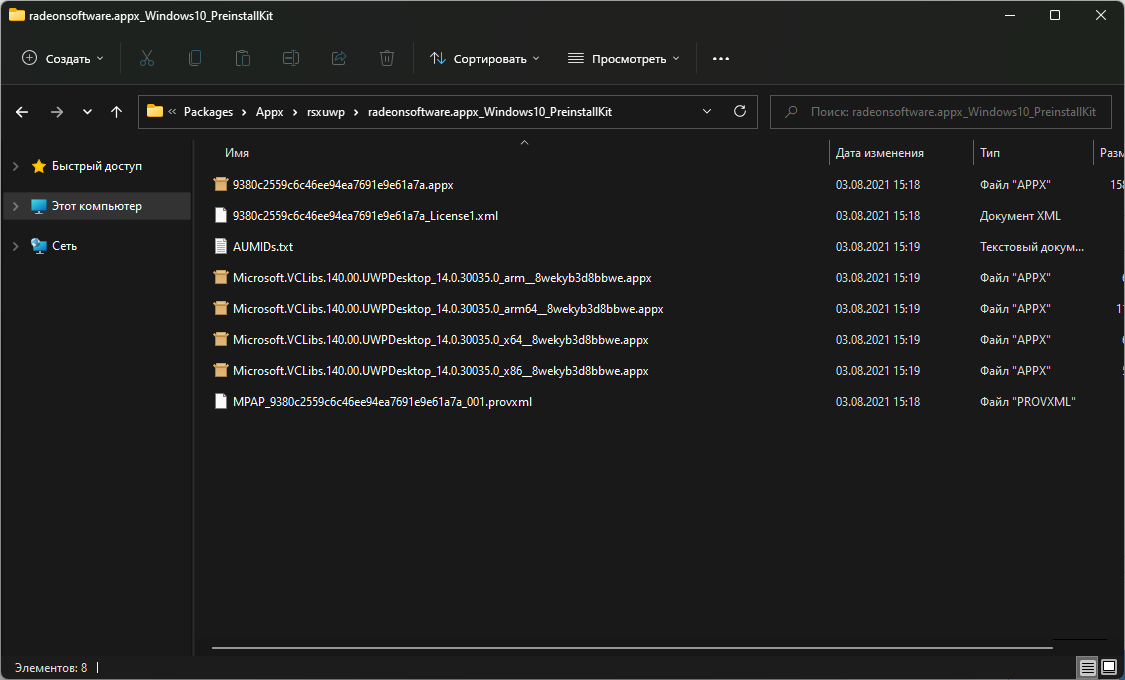Go back with the left arrow
This screenshot has height=680, width=1125.
[22, 112]
